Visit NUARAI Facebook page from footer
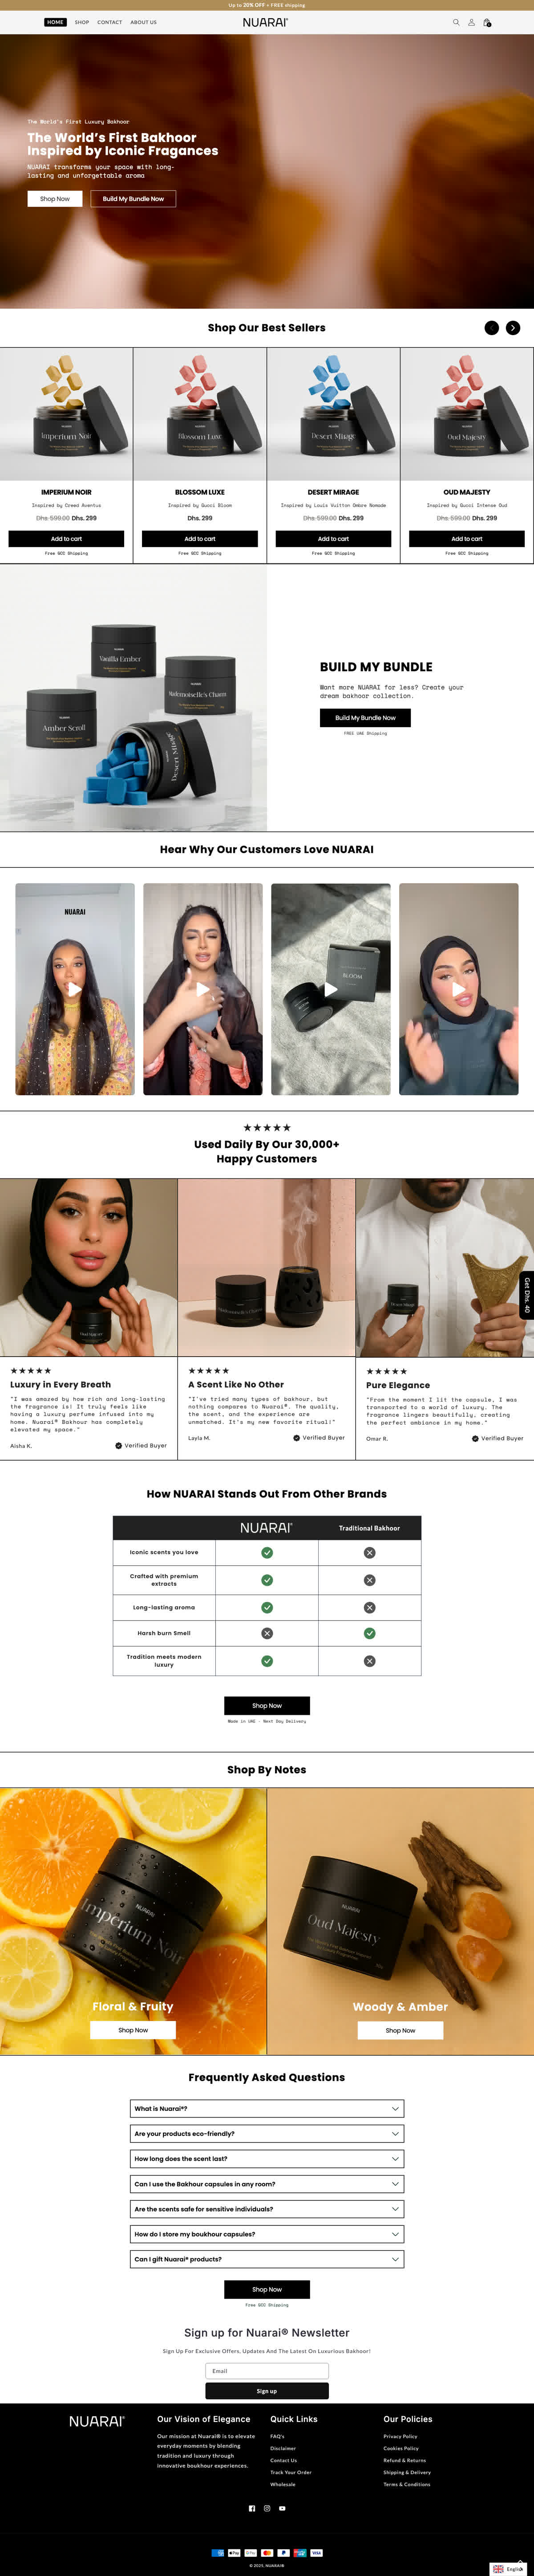This screenshot has width=534, height=2576. point(252,2508)
